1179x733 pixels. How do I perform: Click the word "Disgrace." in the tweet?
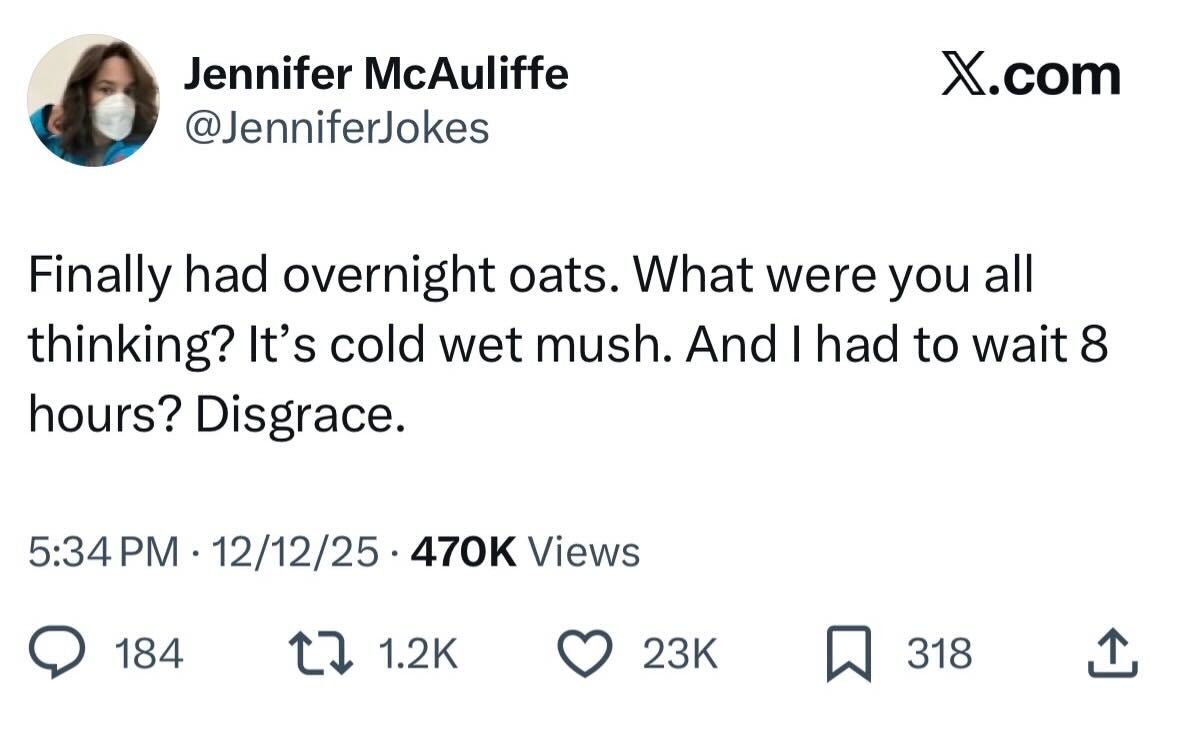click(x=301, y=411)
